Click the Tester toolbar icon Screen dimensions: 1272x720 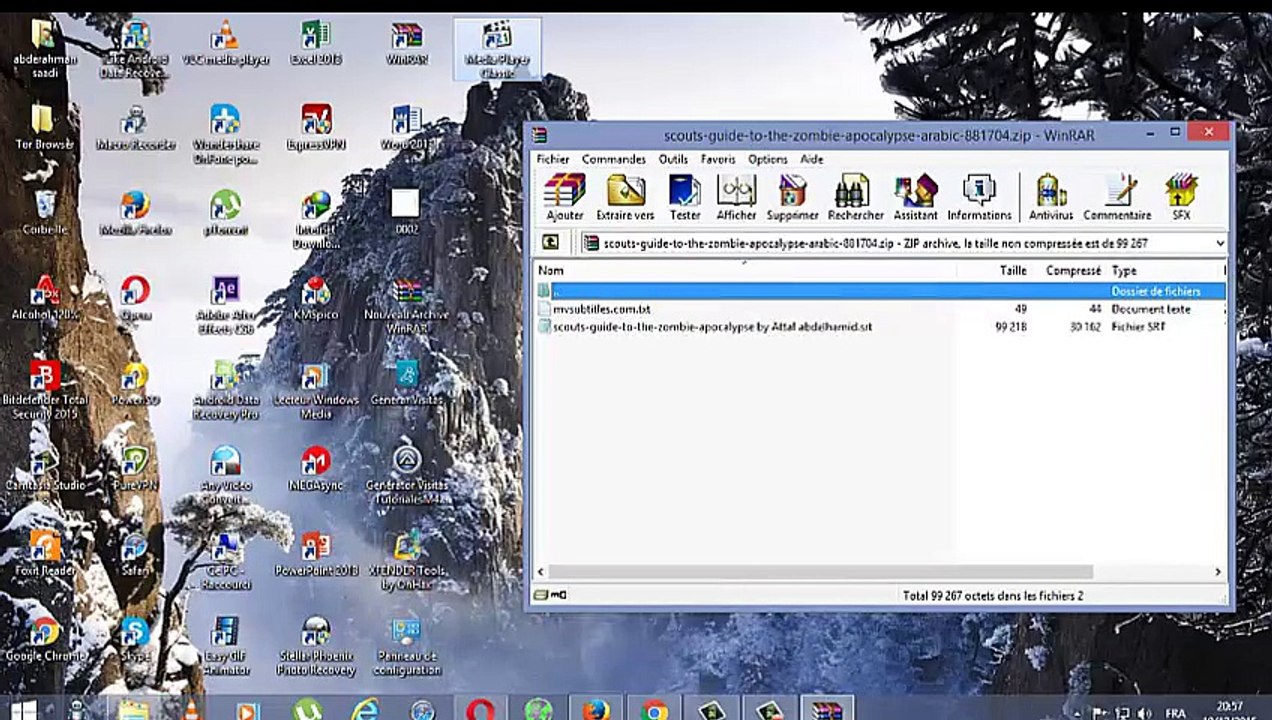(685, 197)
